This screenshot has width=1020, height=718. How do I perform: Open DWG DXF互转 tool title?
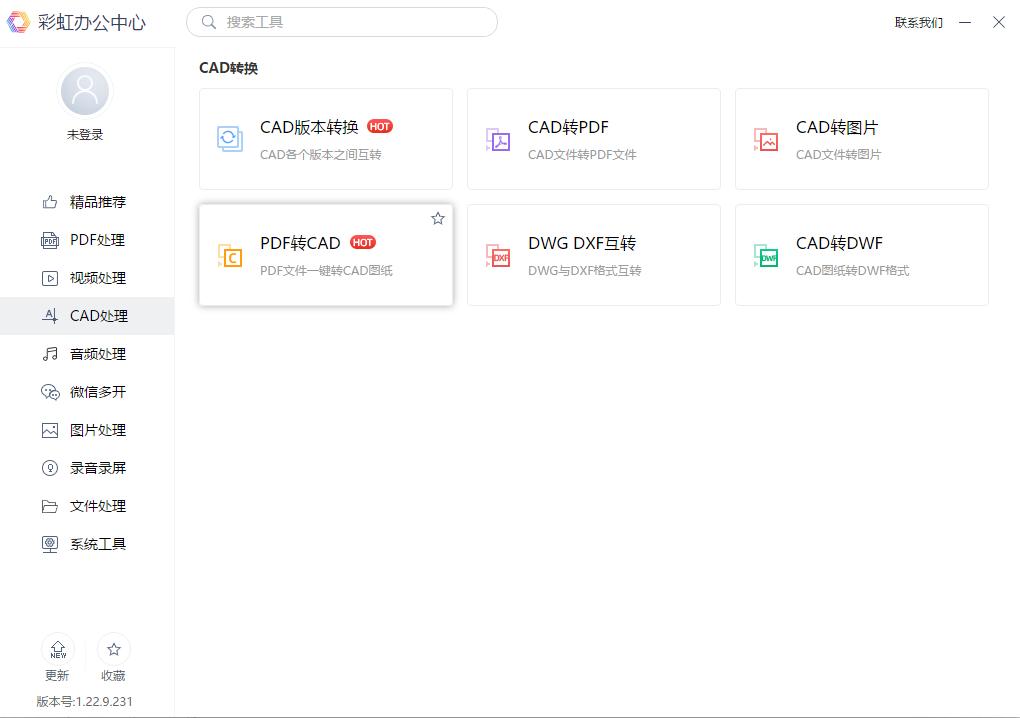click(582, 243)
